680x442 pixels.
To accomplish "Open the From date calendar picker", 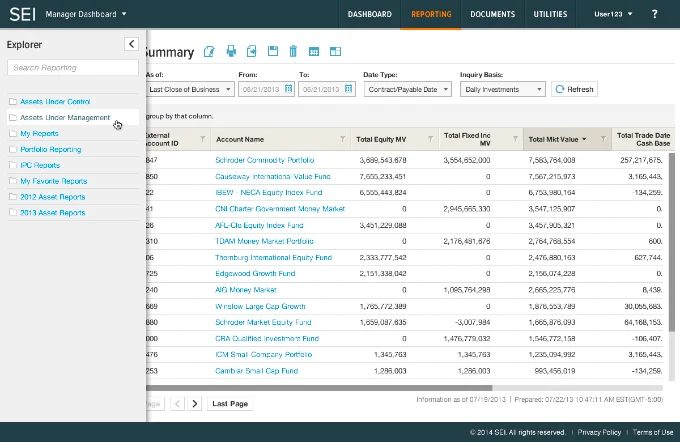I will (288, 89).
